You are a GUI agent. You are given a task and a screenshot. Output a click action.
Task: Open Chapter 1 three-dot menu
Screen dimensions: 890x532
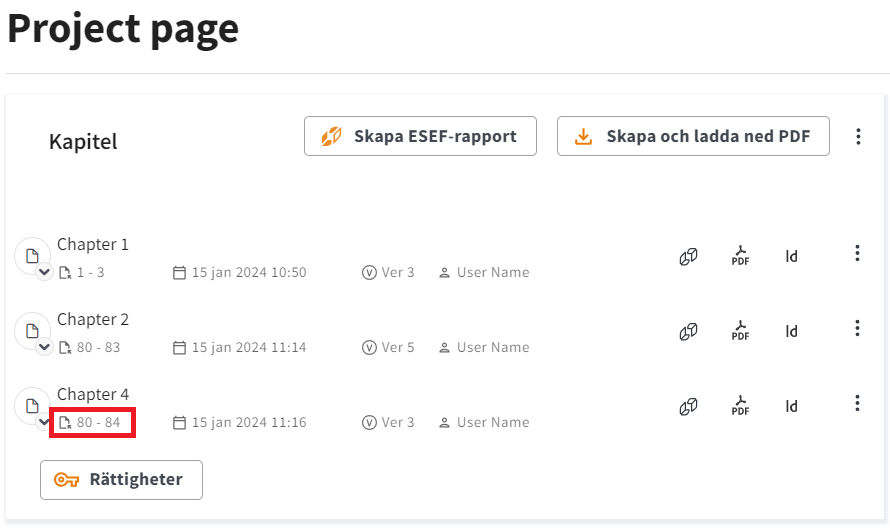[x=857, y=253]
